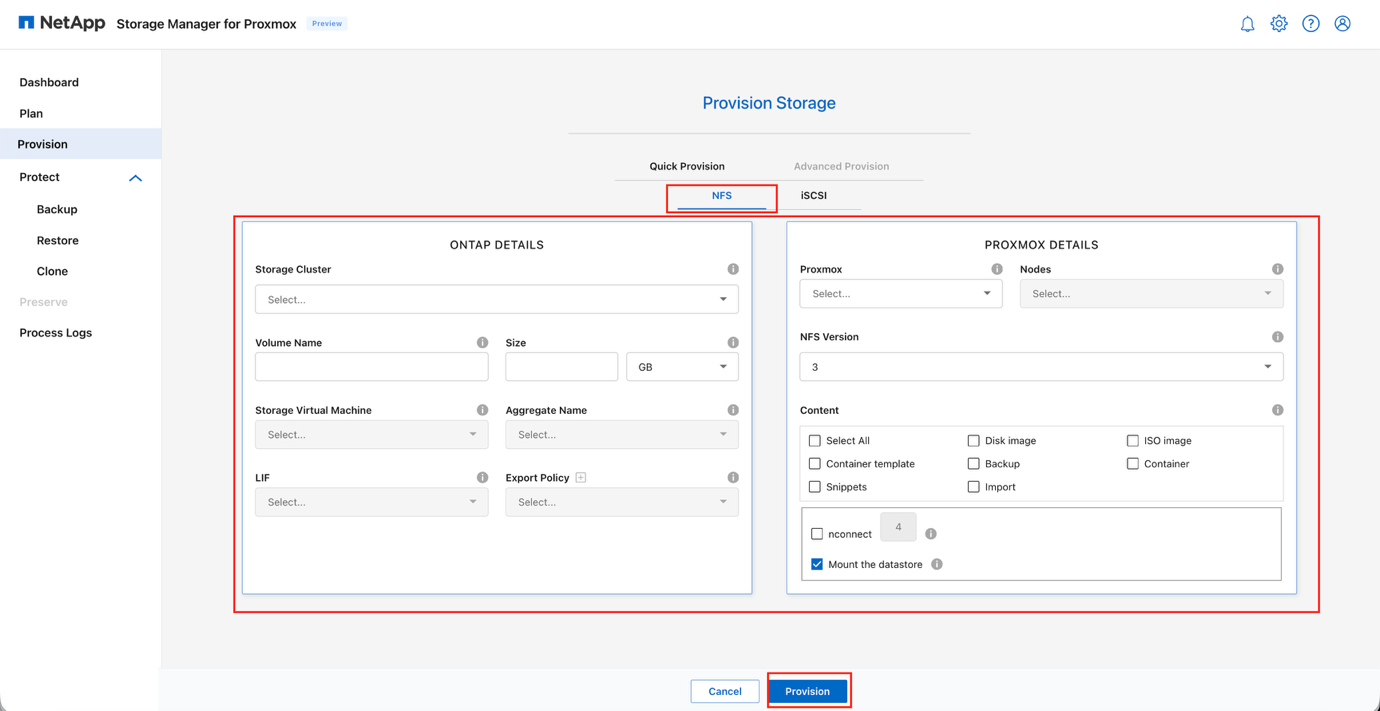Click the help question mark icon
The width and height of the screenshot is (1380, 711).
point(1311,23)
